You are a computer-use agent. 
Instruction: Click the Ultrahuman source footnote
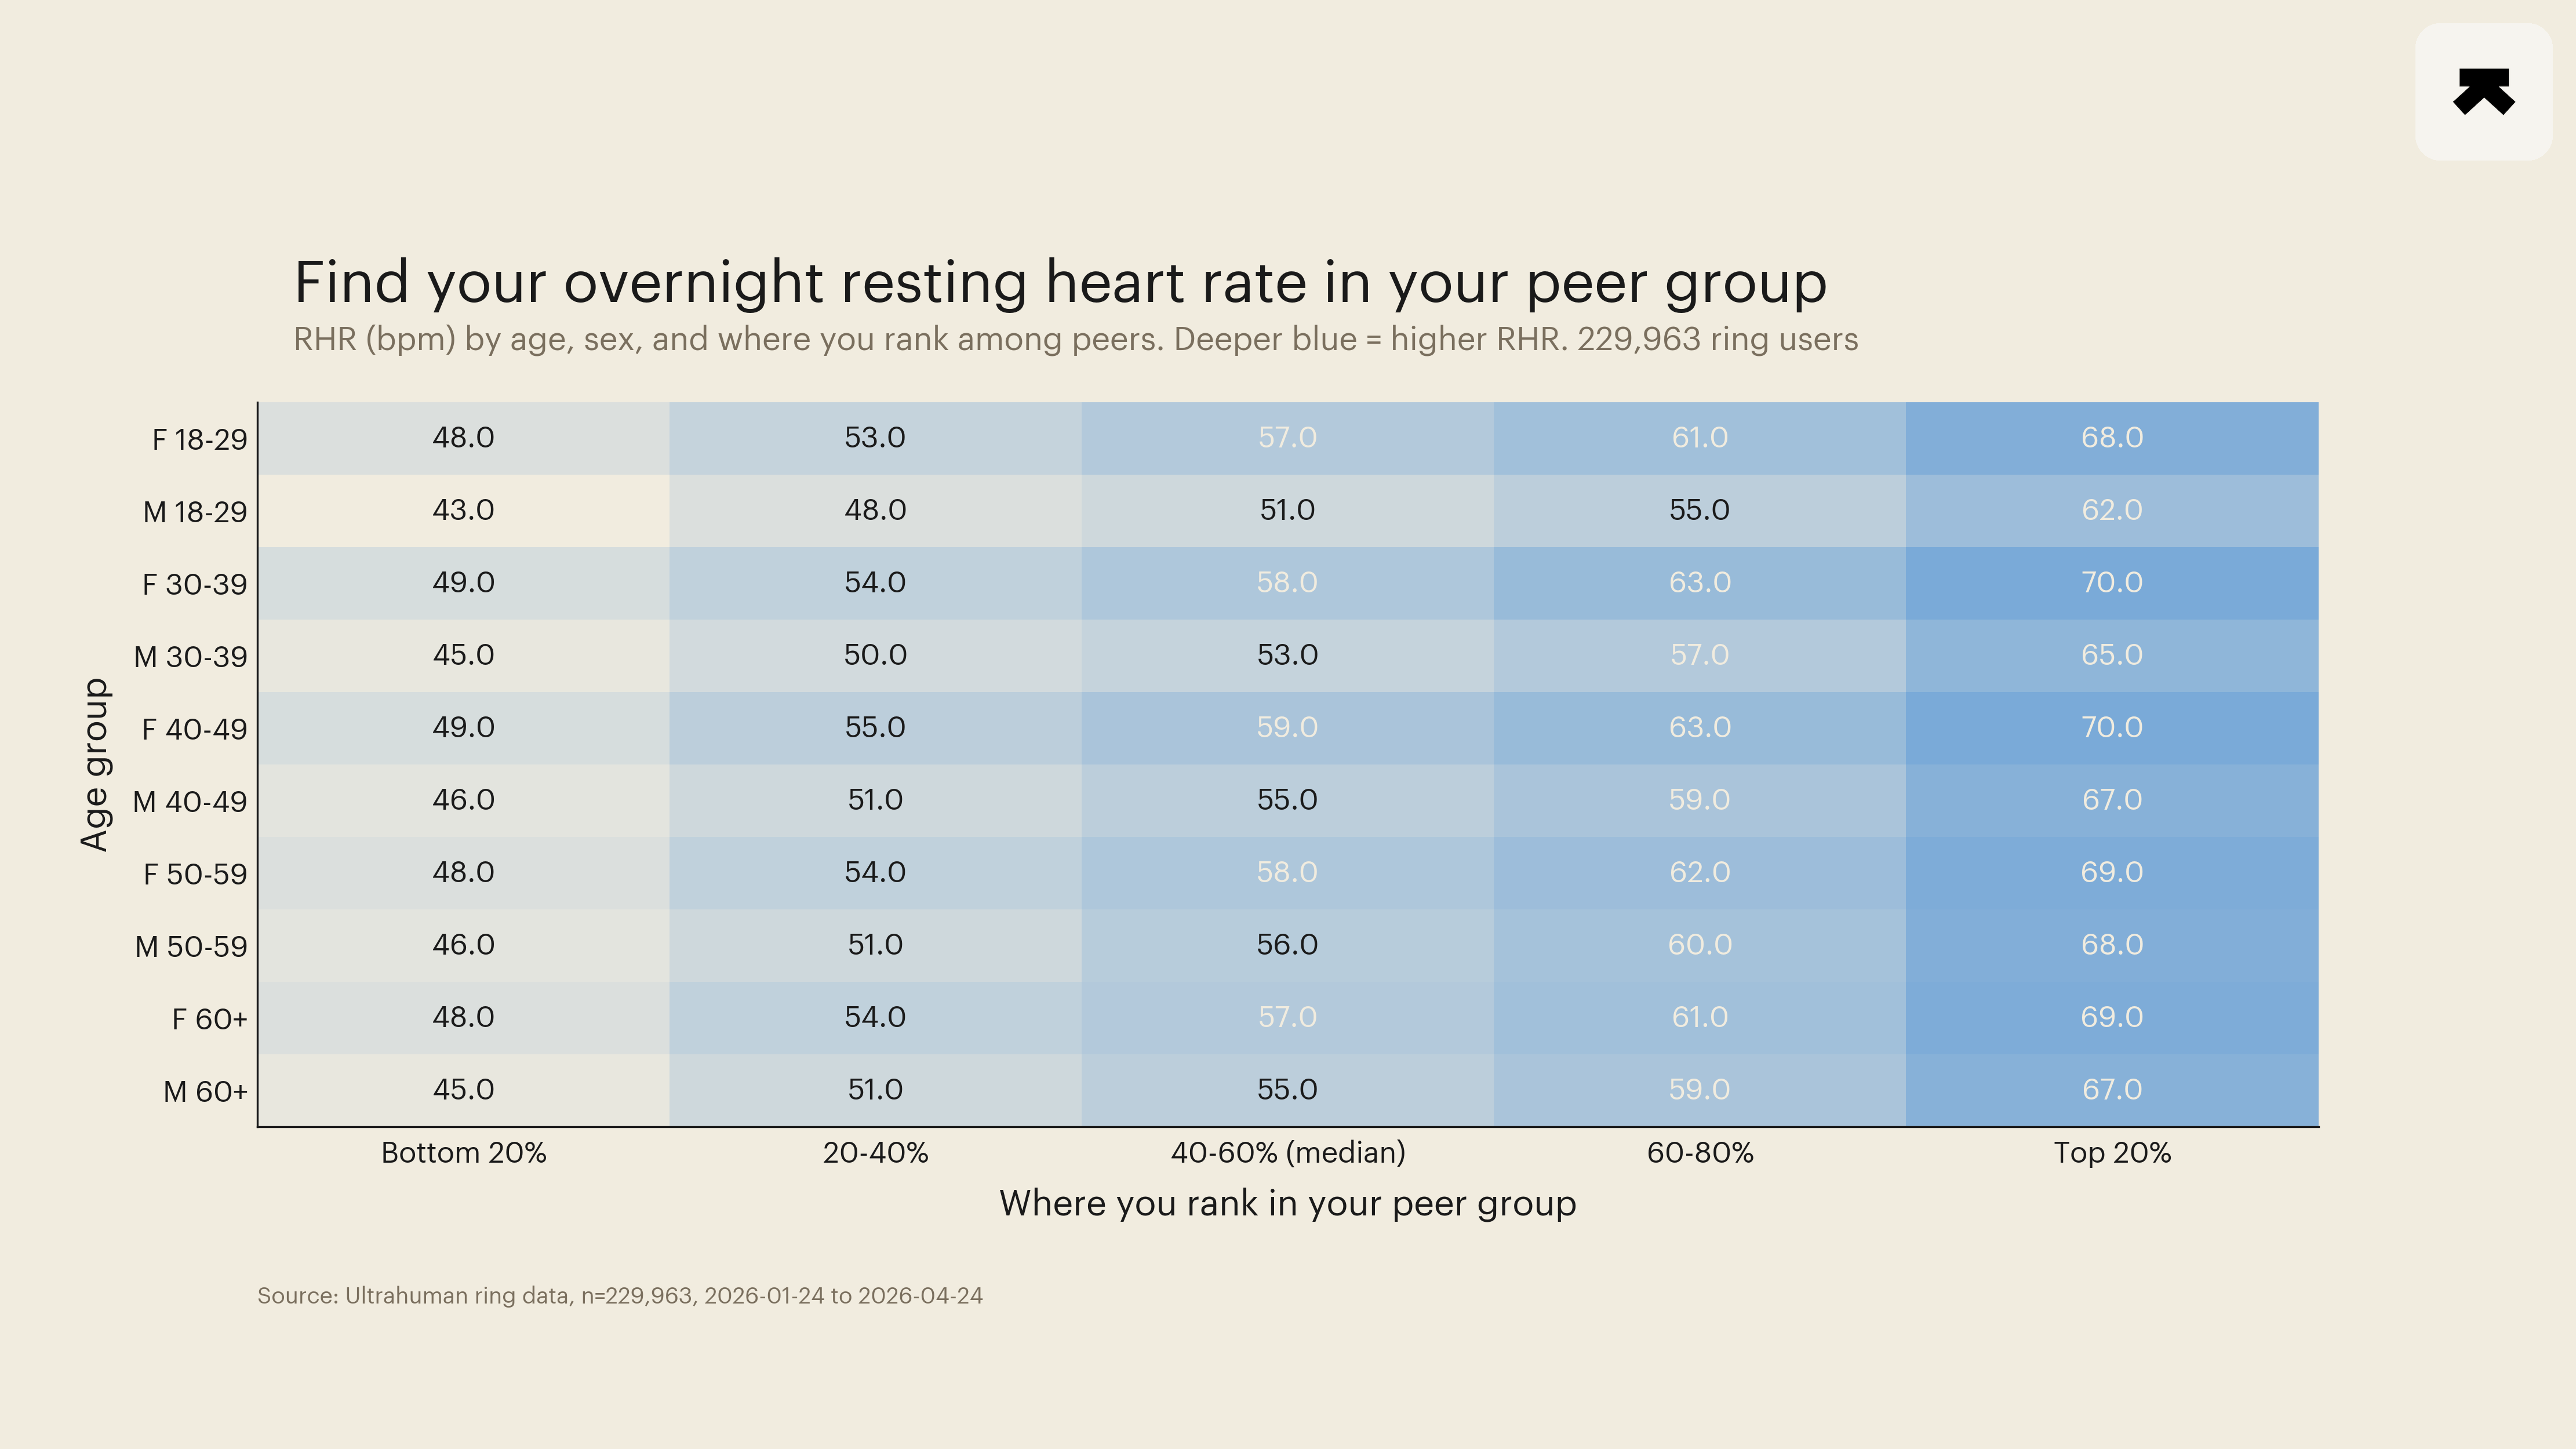pyautogui.click(x=620, y=1296)
